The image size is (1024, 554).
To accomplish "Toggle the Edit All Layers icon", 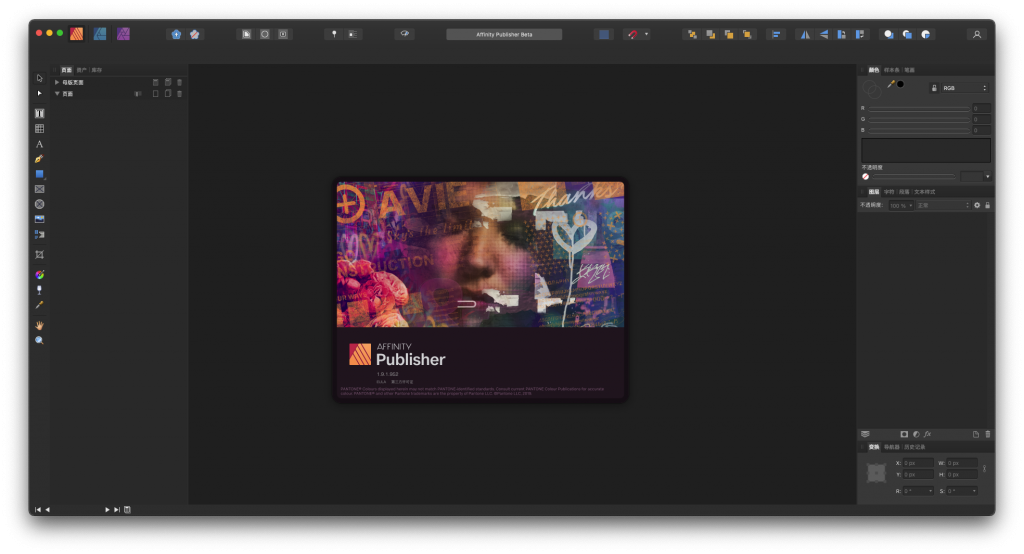I will [x=865, y=434].
